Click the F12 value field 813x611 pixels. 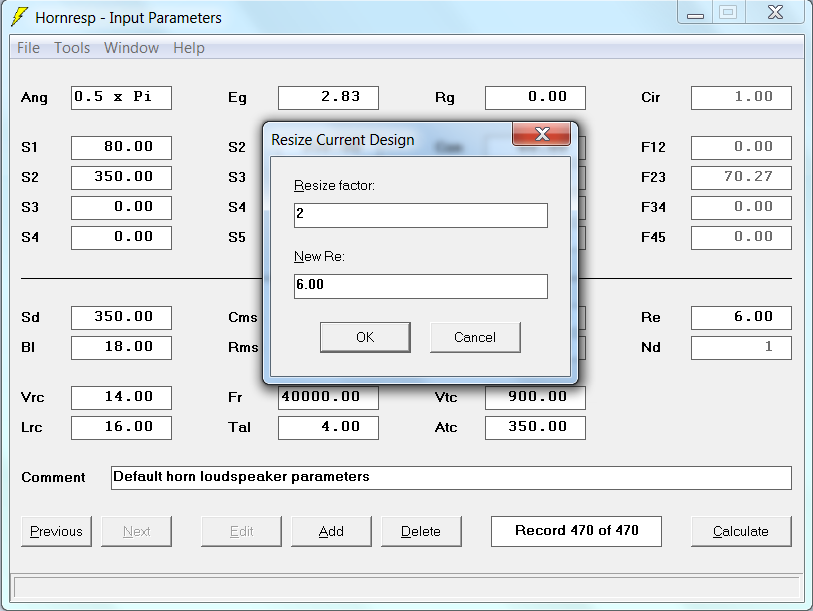click(741, 148)
